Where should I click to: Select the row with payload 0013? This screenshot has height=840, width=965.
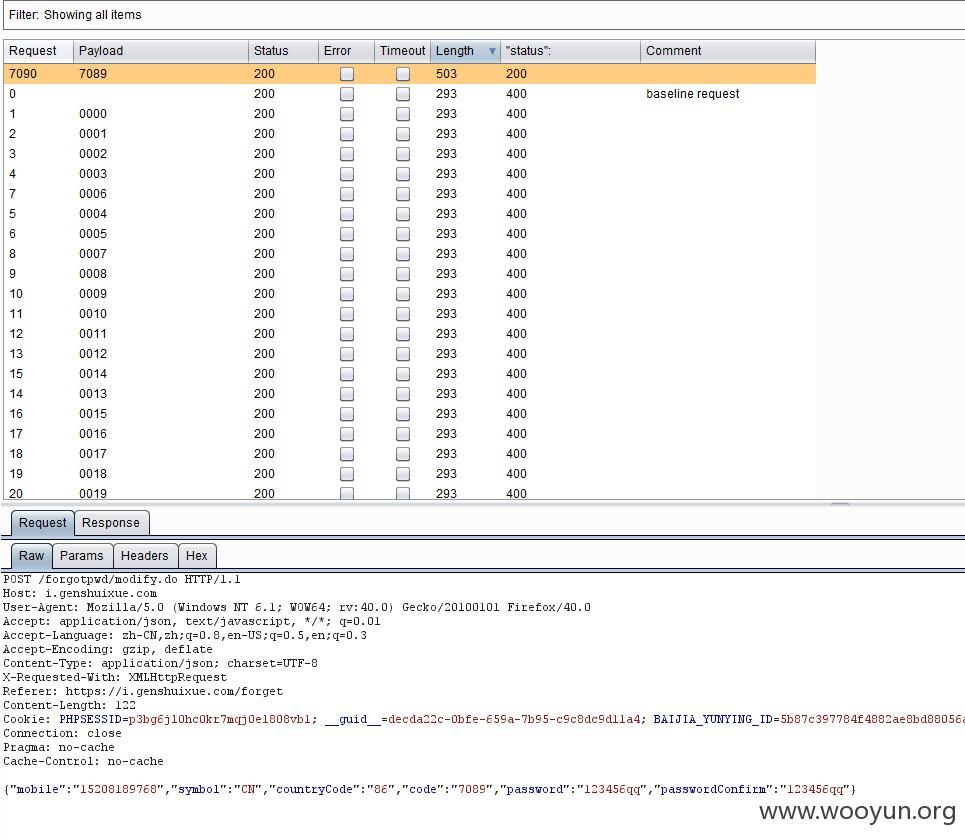click(410, 394)
